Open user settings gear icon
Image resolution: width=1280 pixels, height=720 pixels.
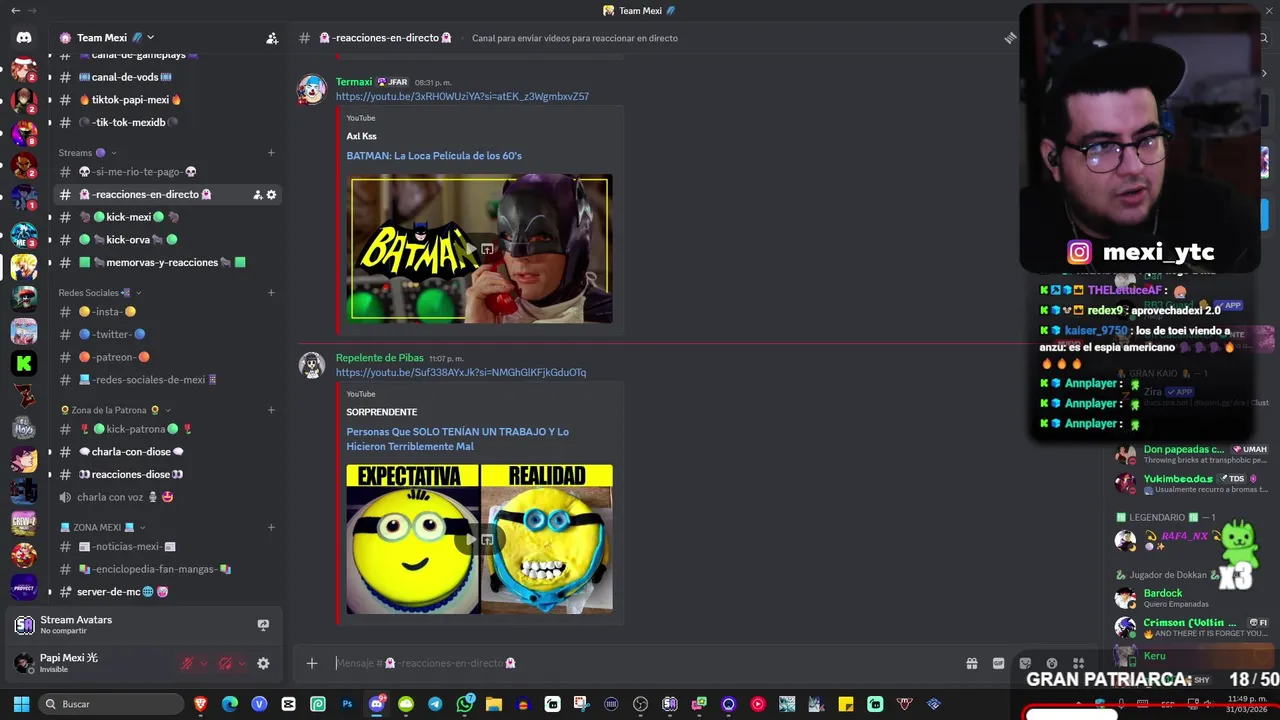point(263,663)
